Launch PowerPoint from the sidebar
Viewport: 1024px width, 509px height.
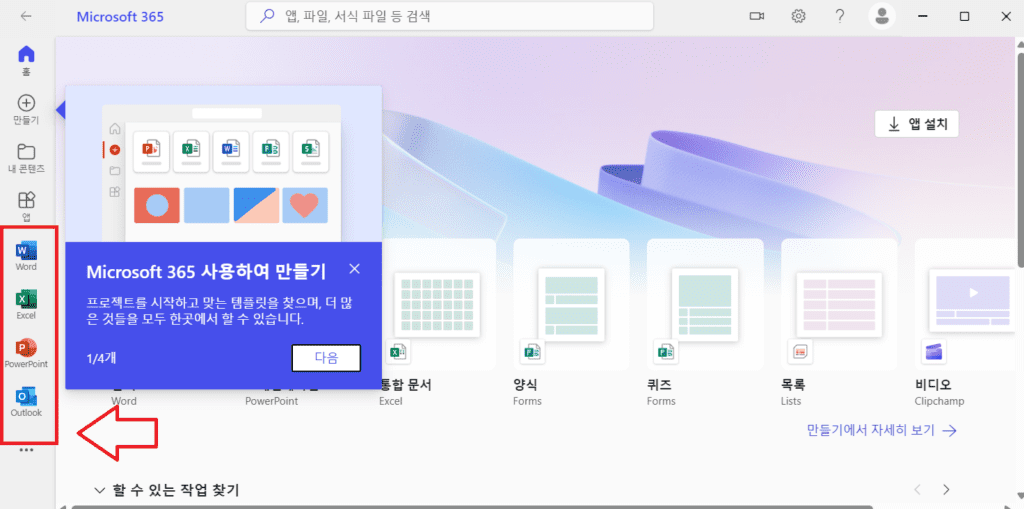coord(26,353)
